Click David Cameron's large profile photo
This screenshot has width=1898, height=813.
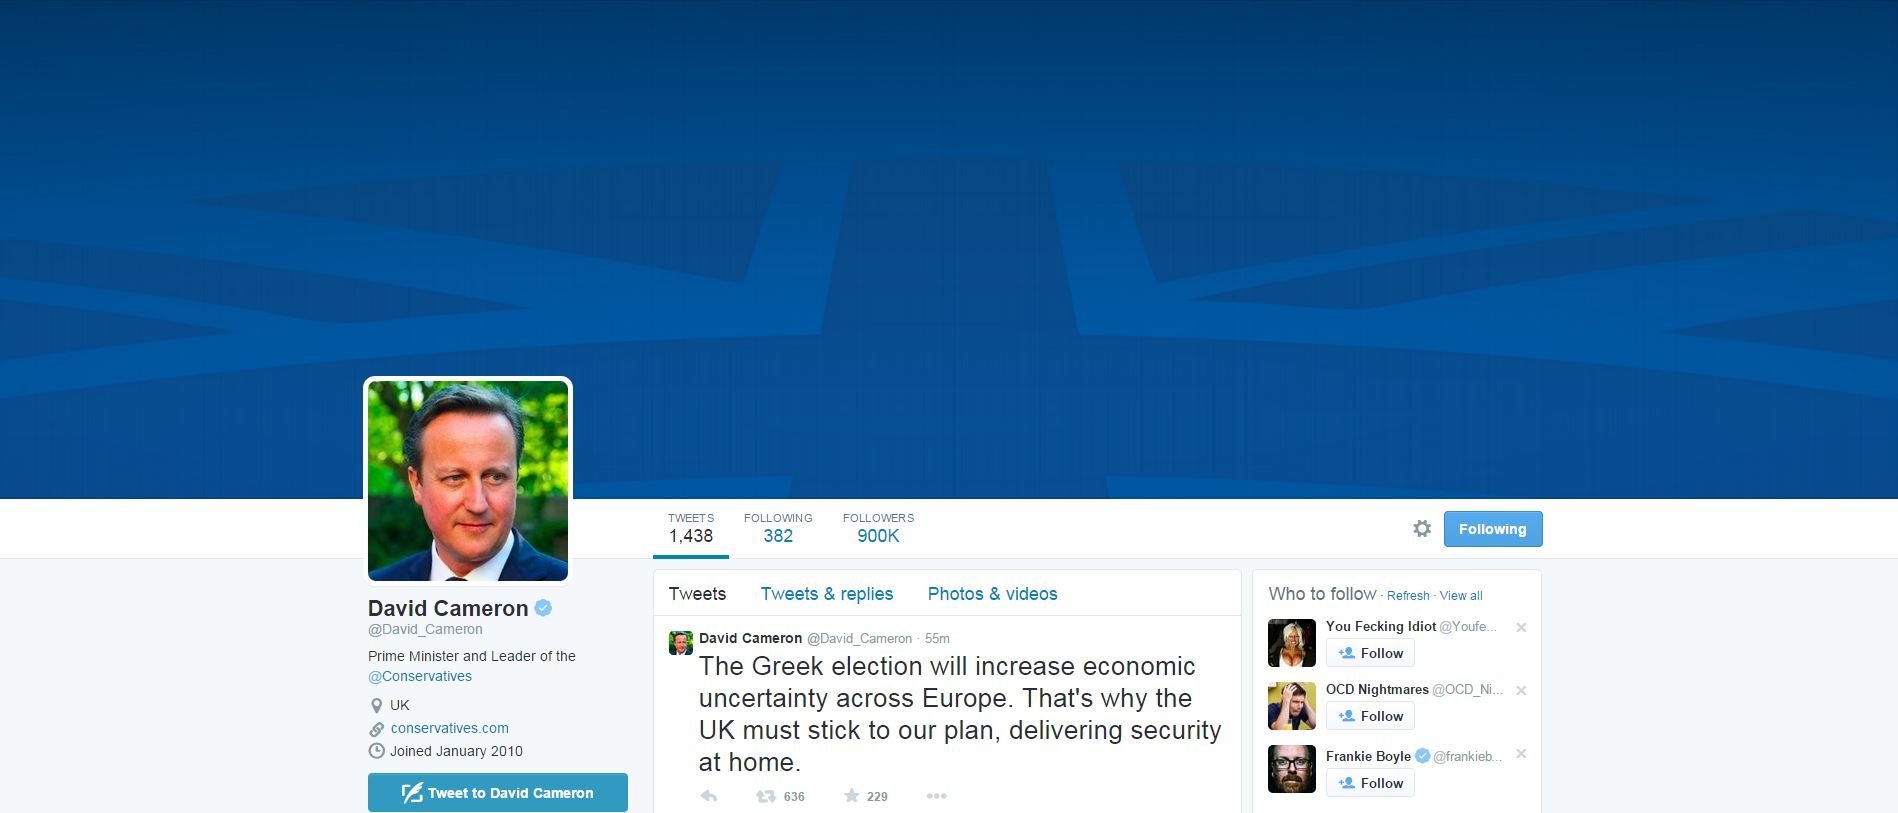pos(468,480)
